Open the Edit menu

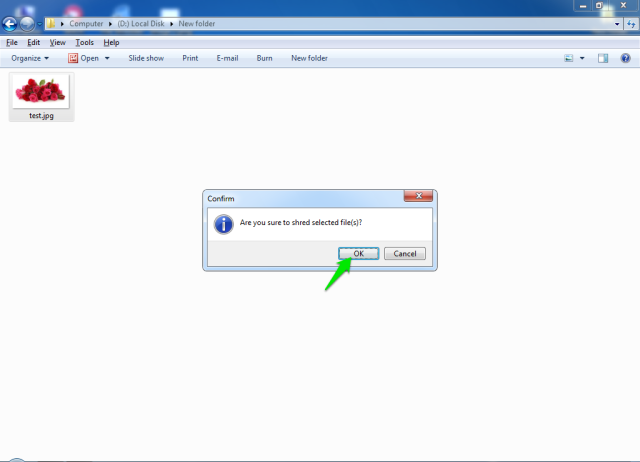[34, 43]
